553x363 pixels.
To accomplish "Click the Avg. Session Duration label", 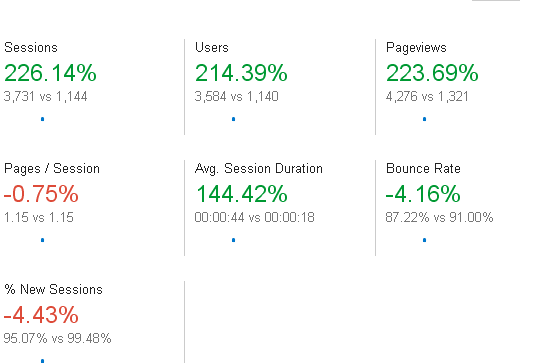I will 259,169.
